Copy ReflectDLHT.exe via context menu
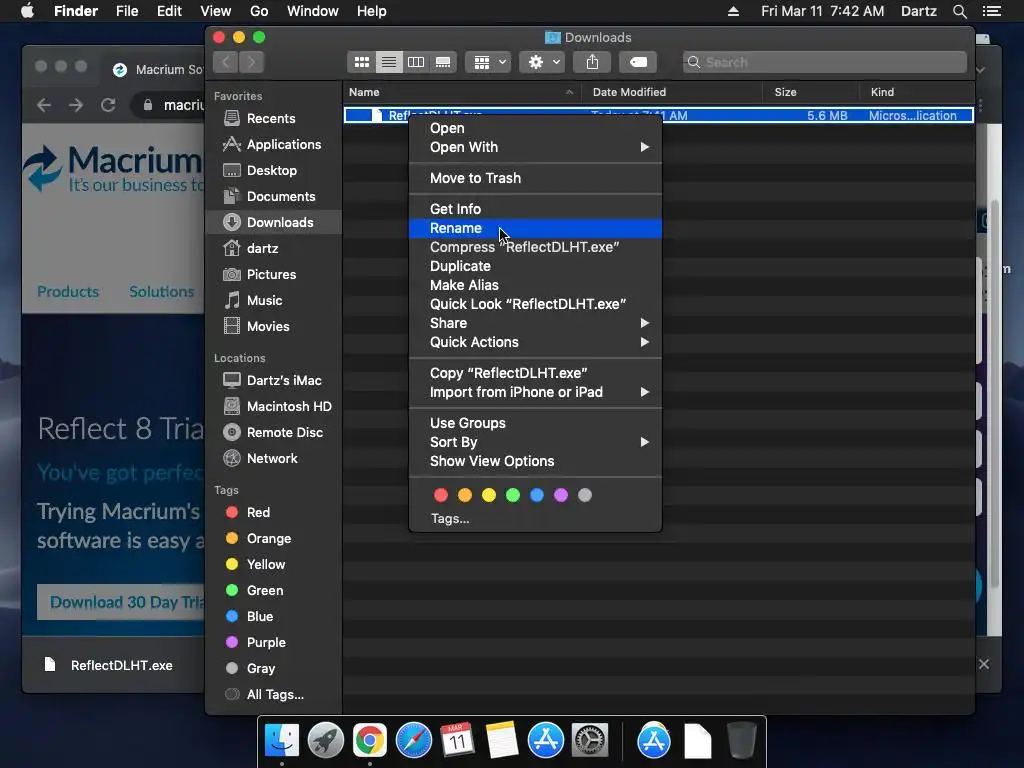 pos(535,373)
